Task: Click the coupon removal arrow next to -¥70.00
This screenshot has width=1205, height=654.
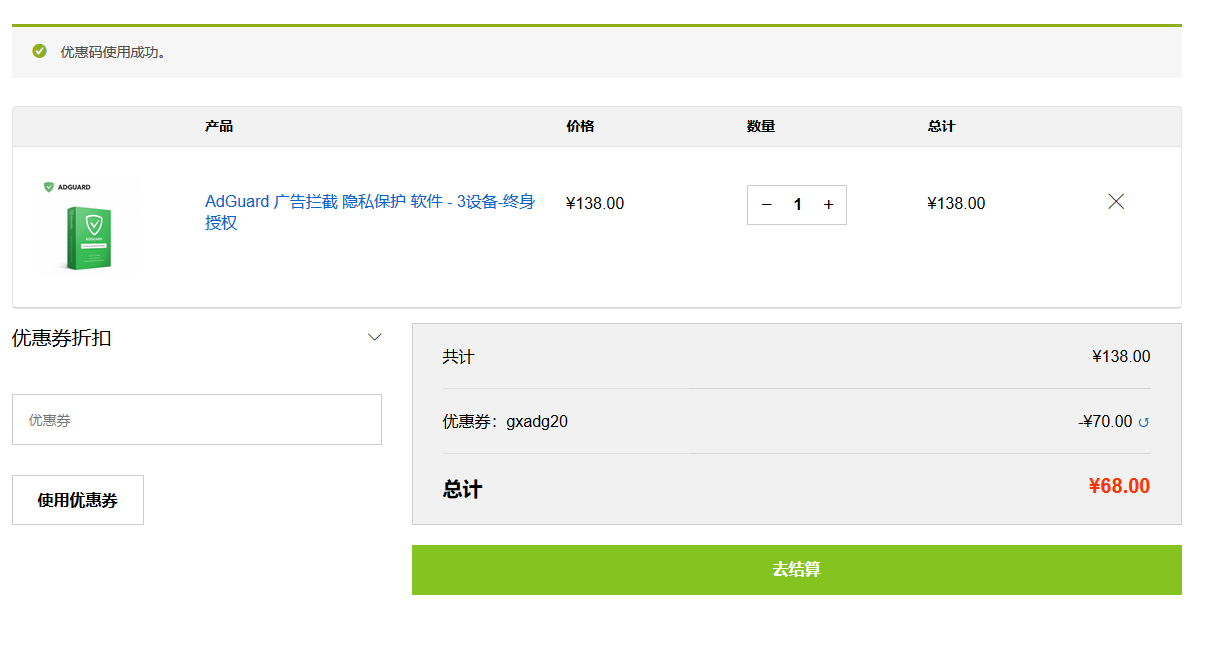Action: pyautogui.click(x=1144, y=423)
